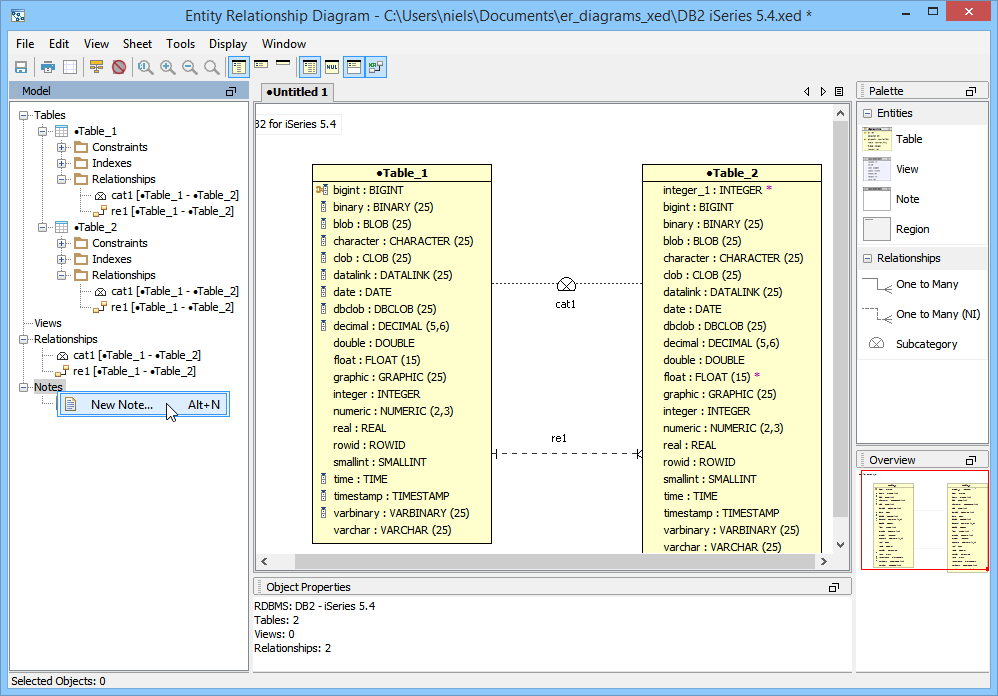Toggle full table detail view button

[x=239, y=67]
